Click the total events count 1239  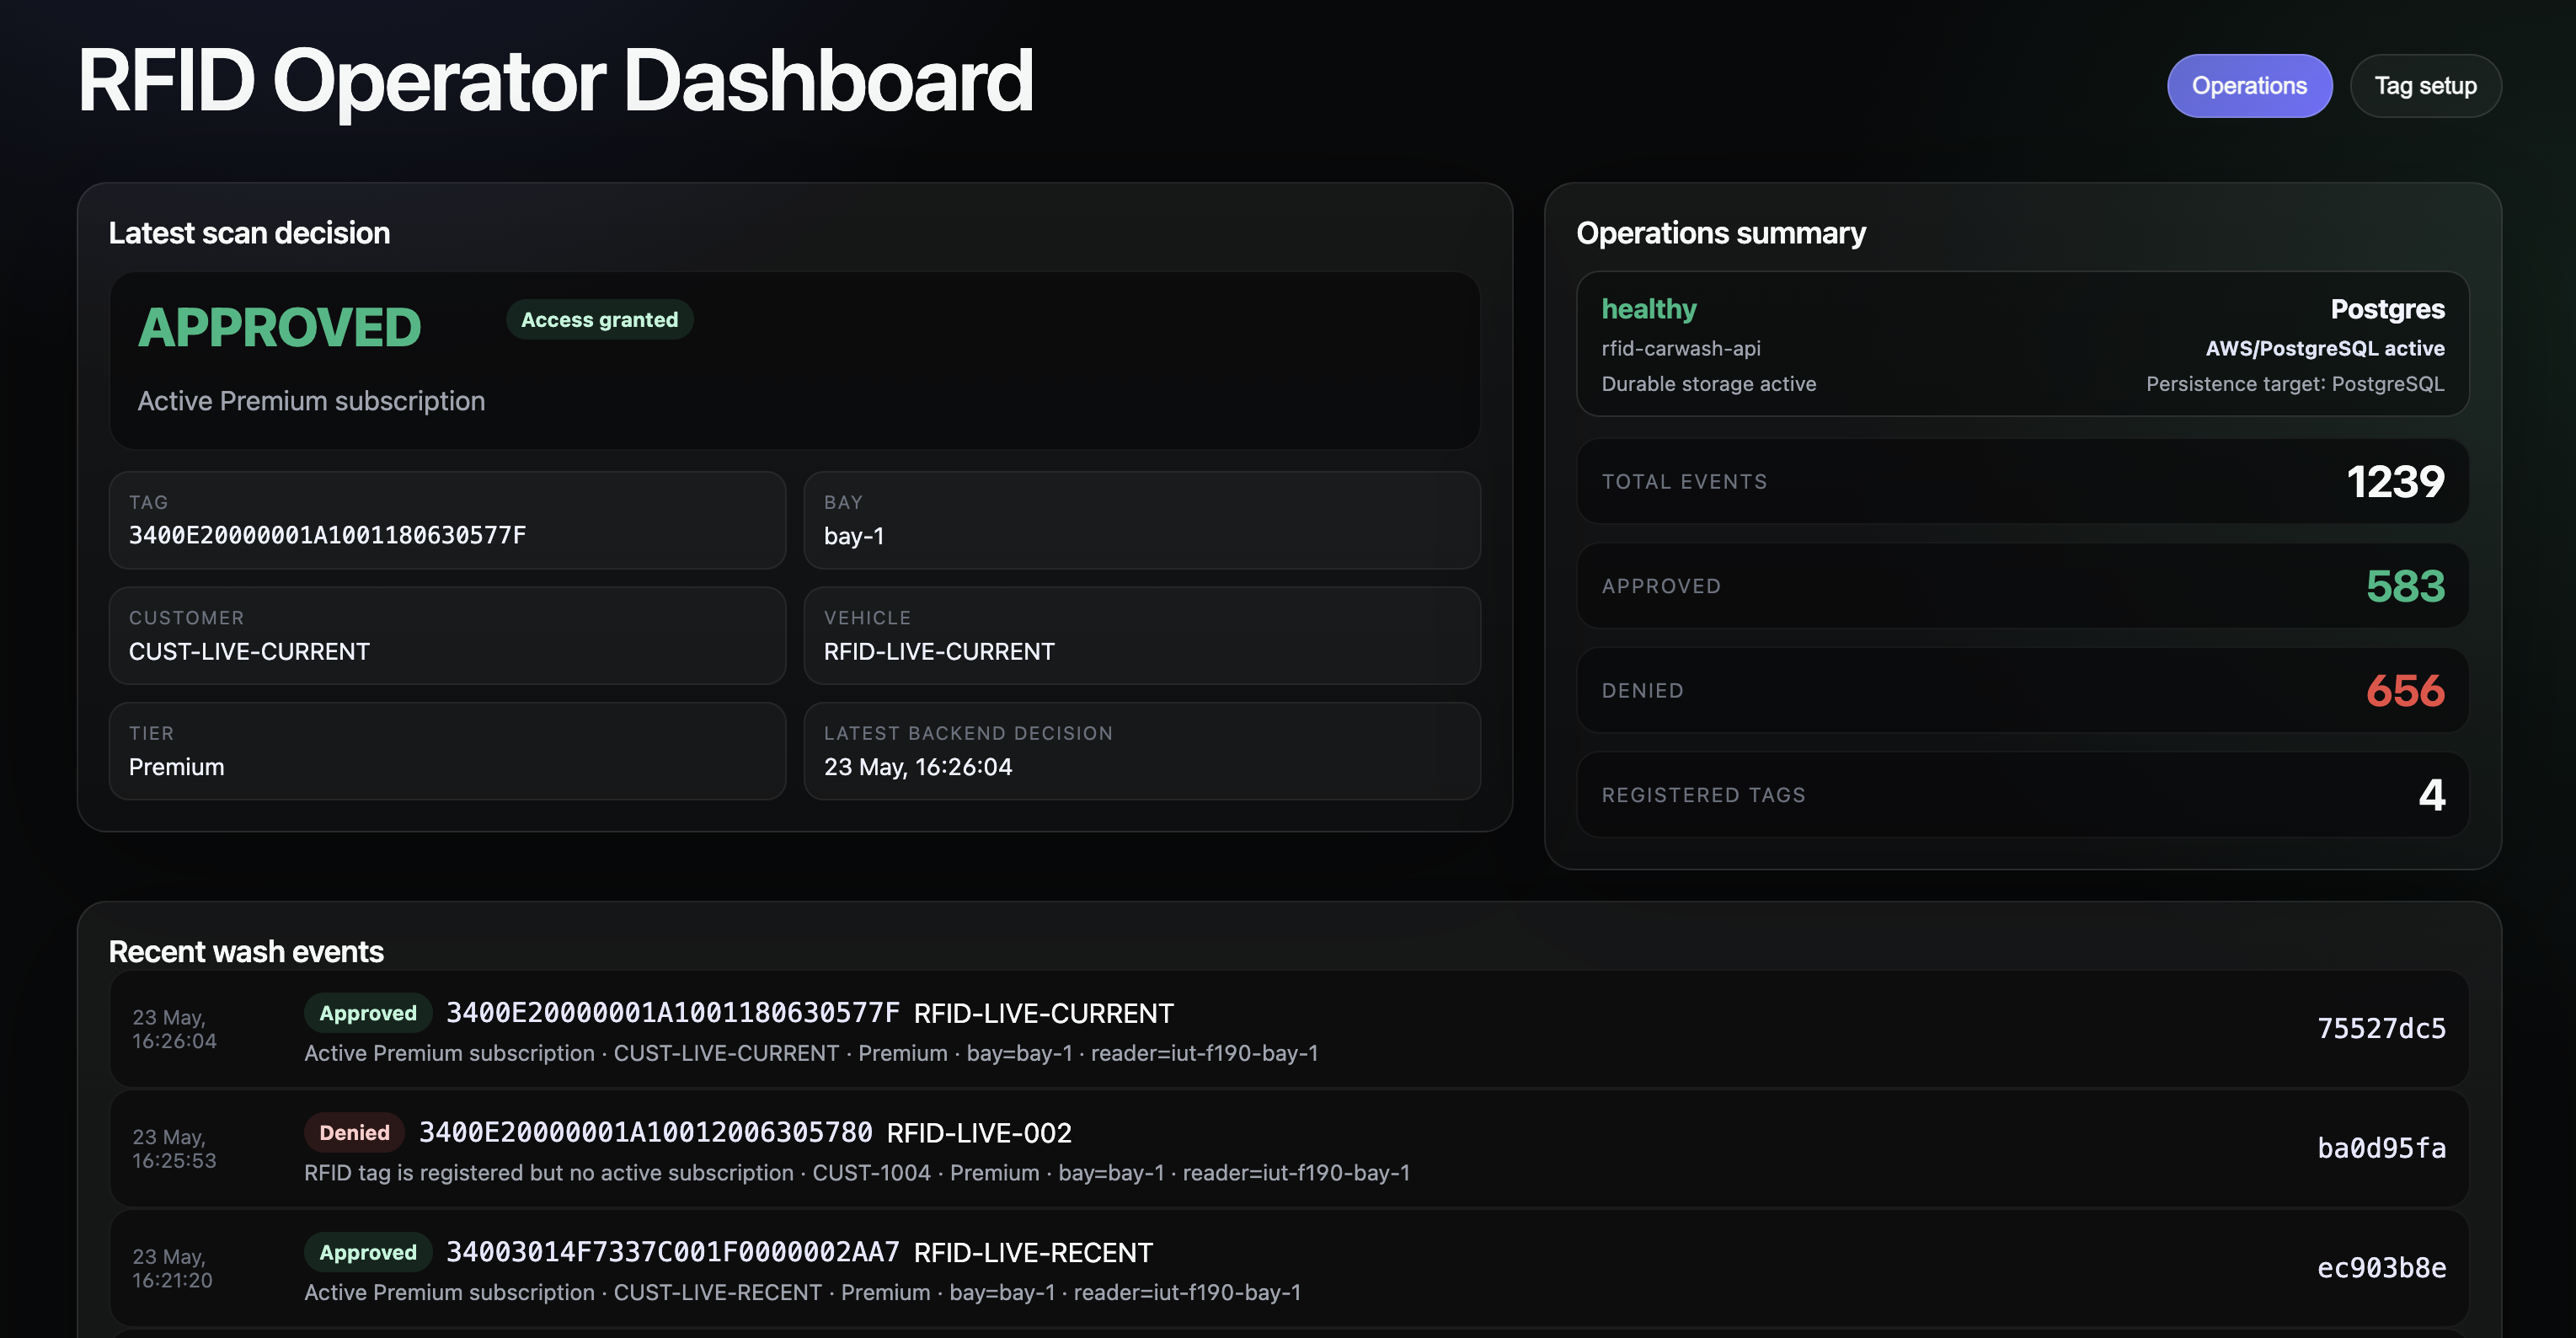(x=2395, y=482)
